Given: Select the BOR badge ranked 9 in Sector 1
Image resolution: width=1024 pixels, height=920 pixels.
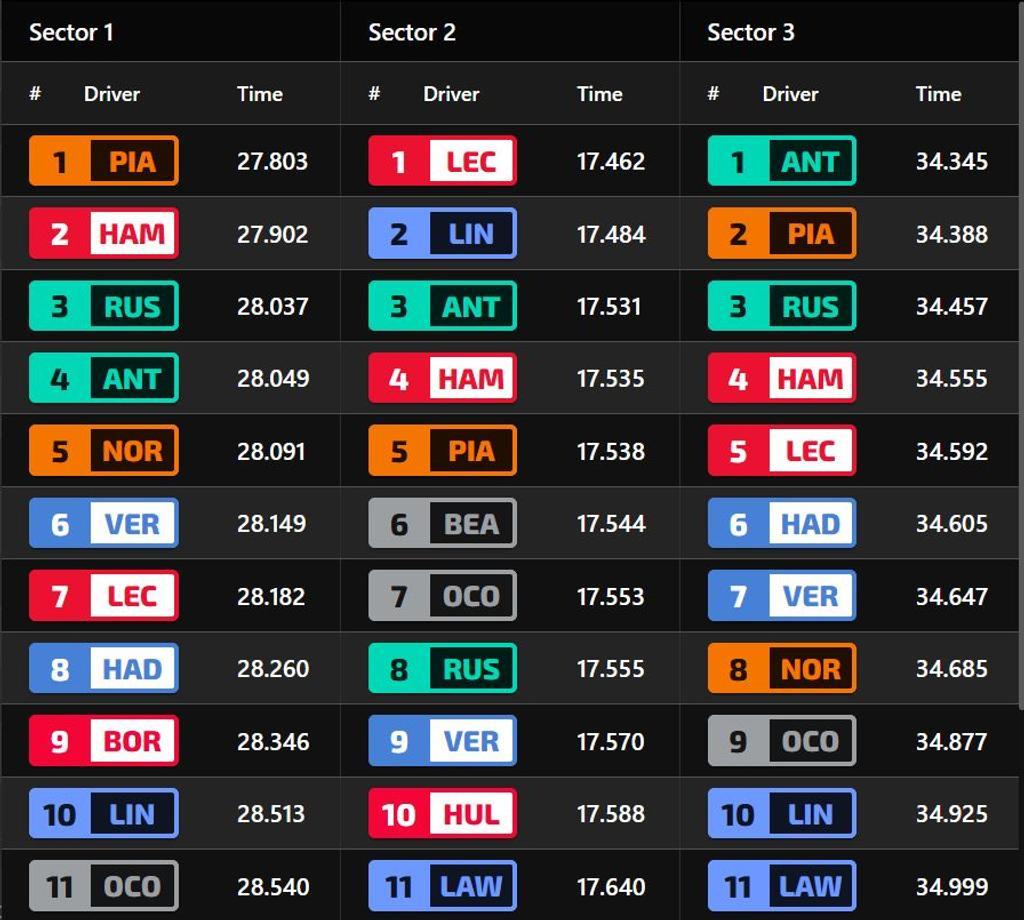Looking at the screenshot, I should click(x=104, y=740).
